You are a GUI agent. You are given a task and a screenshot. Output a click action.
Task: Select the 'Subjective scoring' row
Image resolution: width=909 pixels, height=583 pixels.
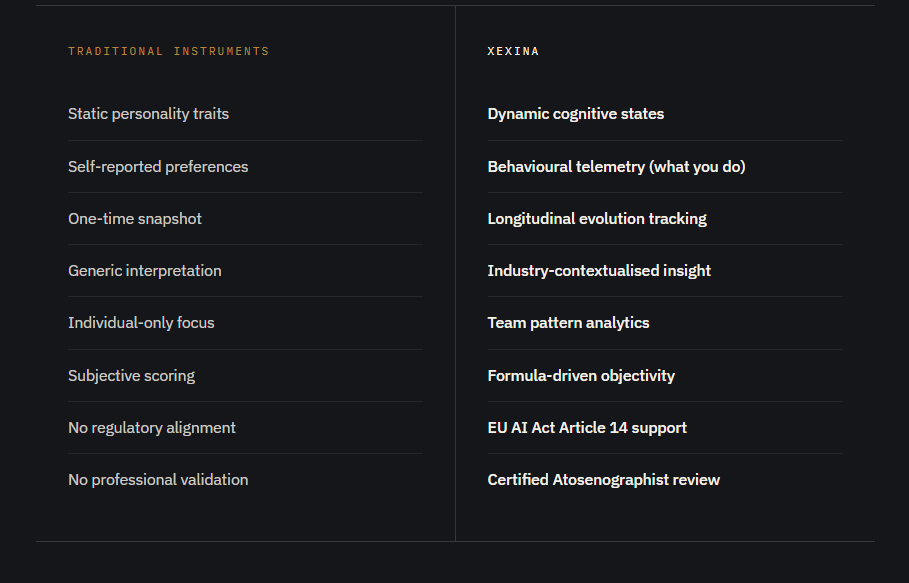(x=131, y=376)
